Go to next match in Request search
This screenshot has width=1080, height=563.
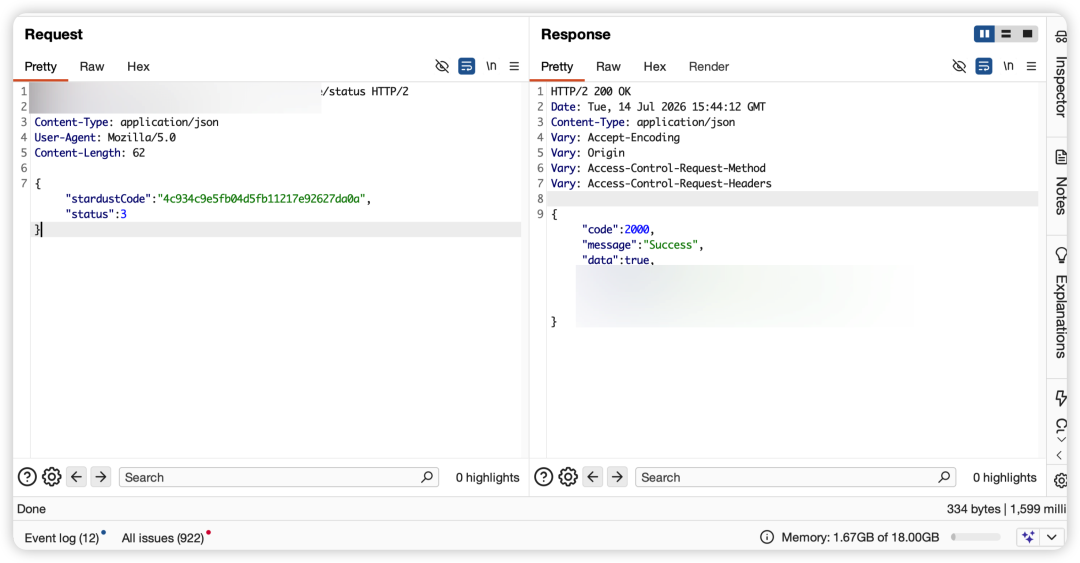(101, 477)
